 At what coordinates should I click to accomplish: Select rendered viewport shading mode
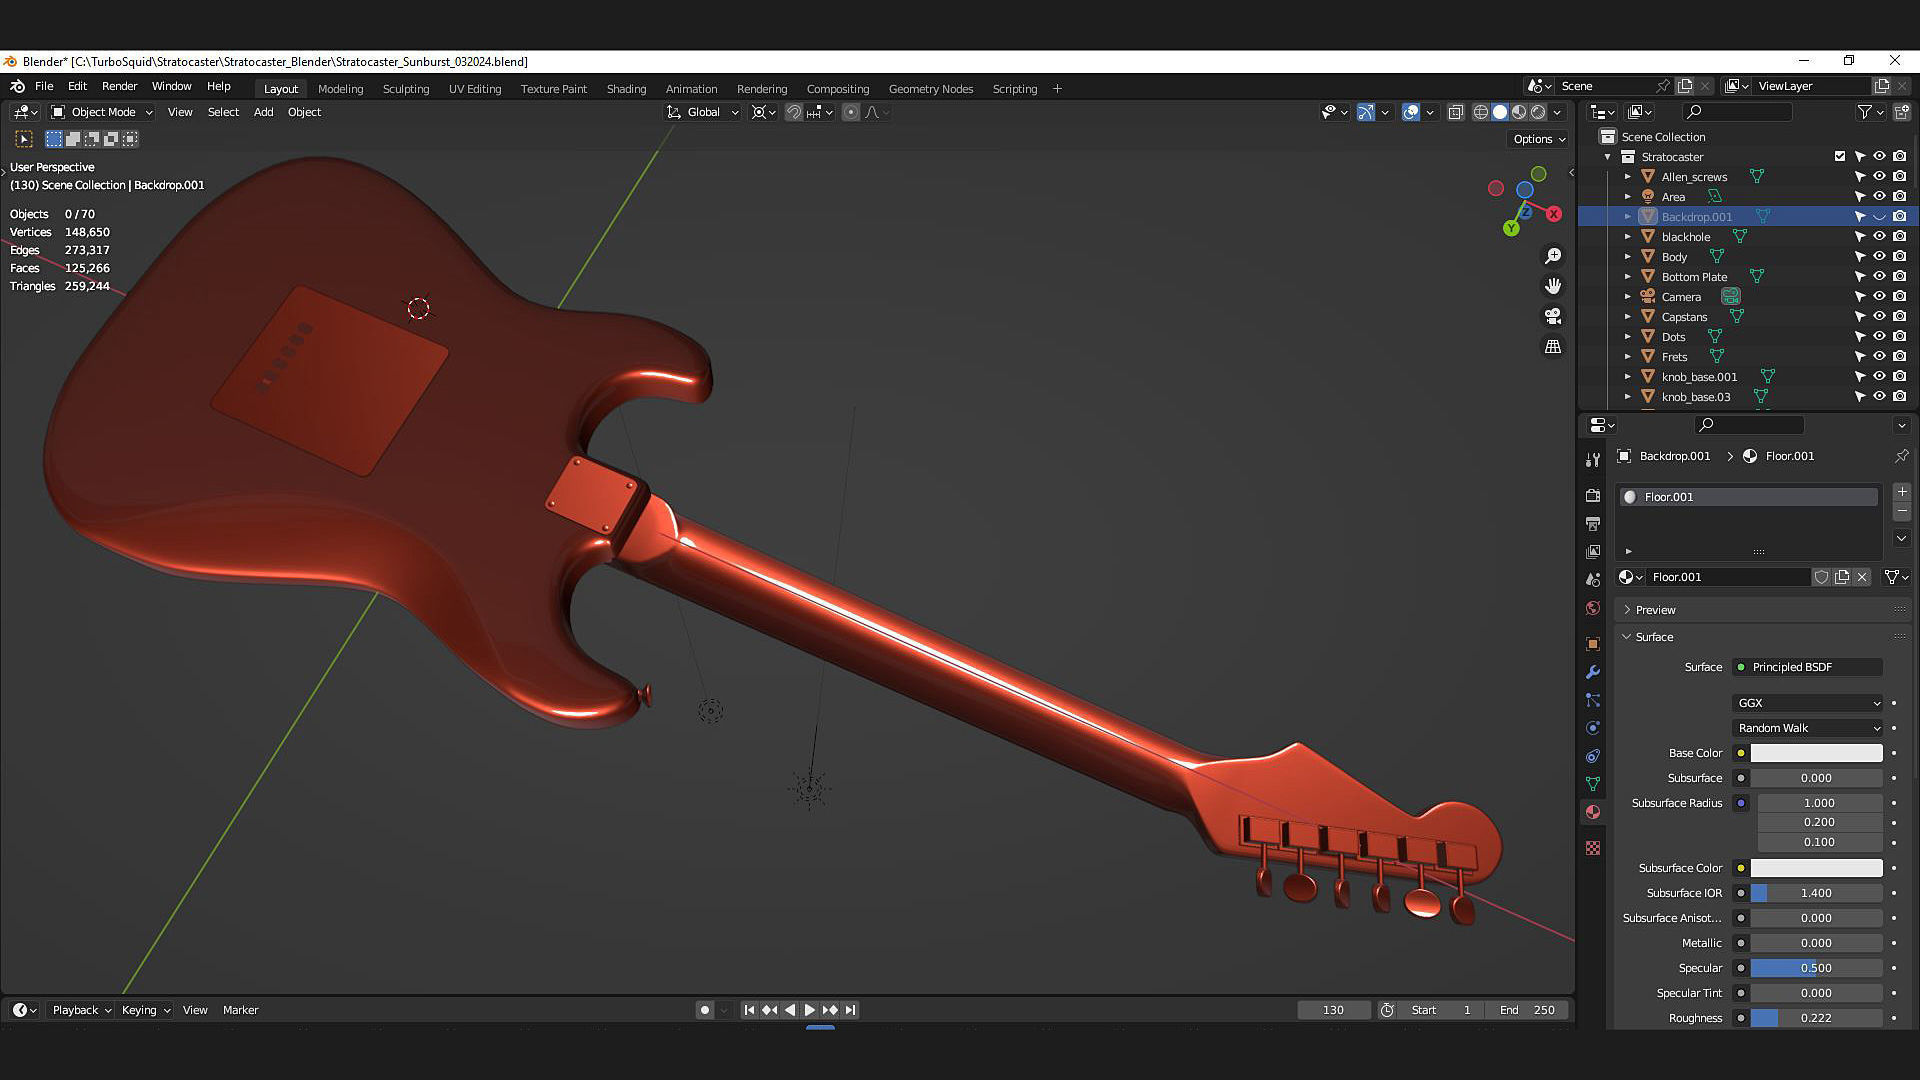(1538, 112)
